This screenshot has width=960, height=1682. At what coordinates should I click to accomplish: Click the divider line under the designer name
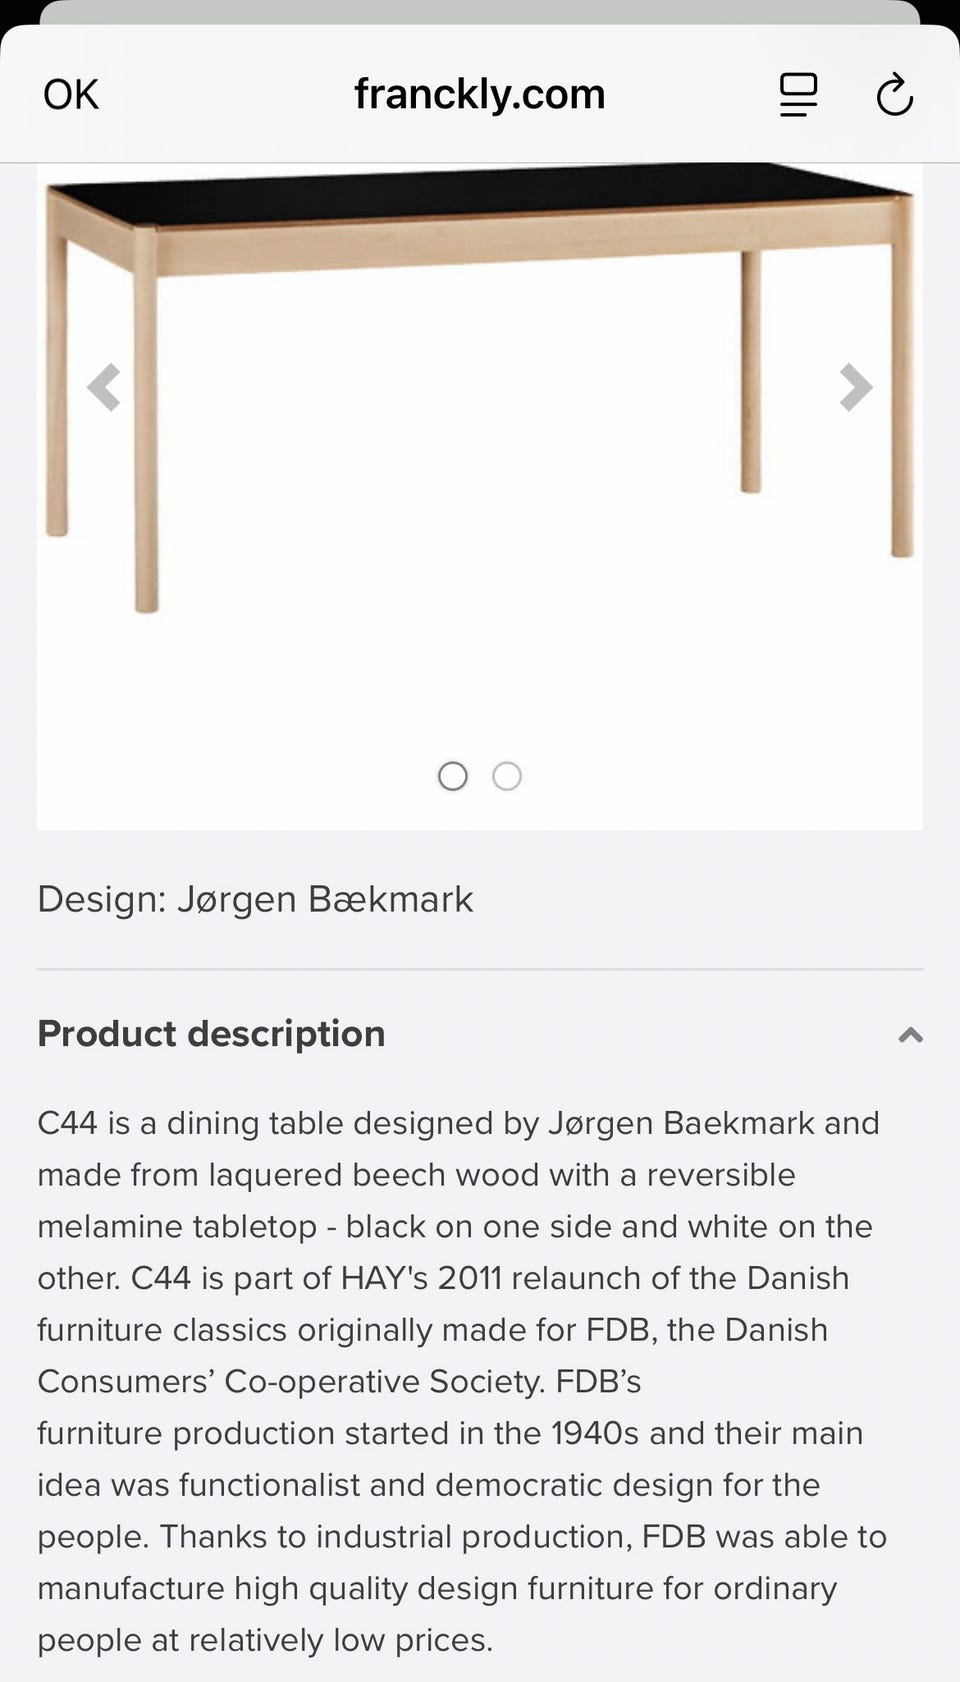pos(480,969)
